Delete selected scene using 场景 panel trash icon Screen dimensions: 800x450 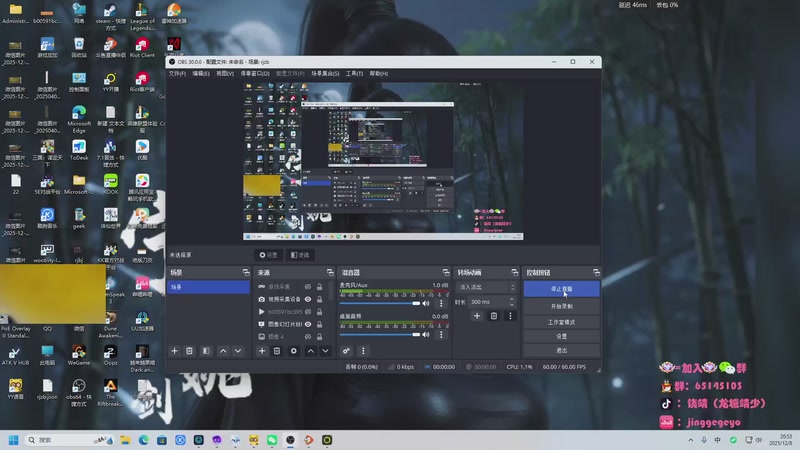click(189, 351)
